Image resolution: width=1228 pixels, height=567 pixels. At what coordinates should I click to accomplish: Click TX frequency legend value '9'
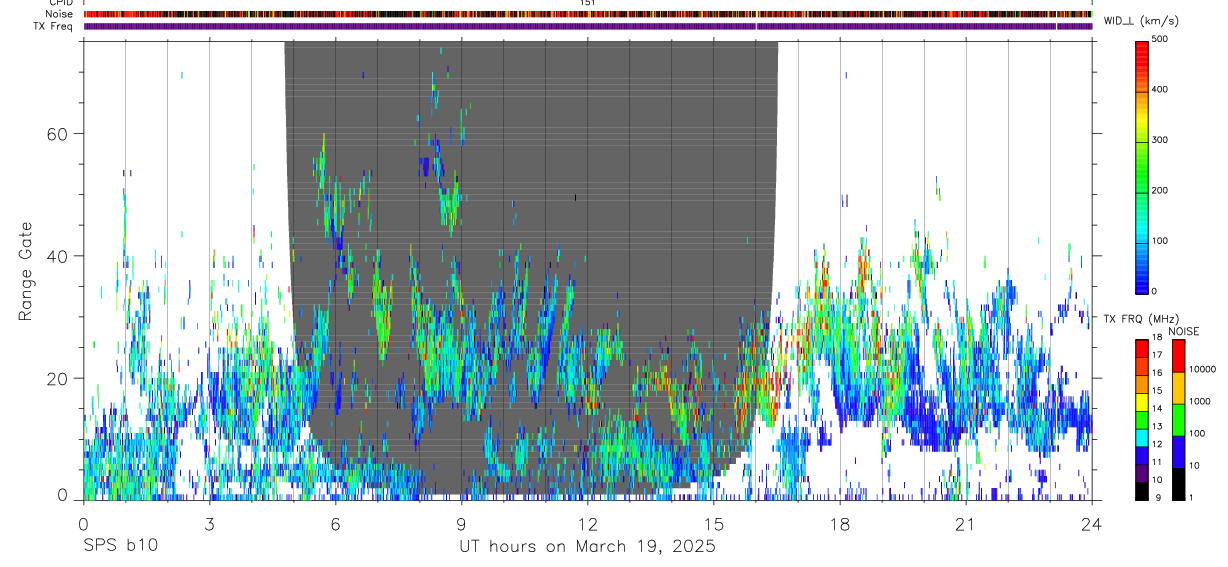click(x=1157, y=497)
